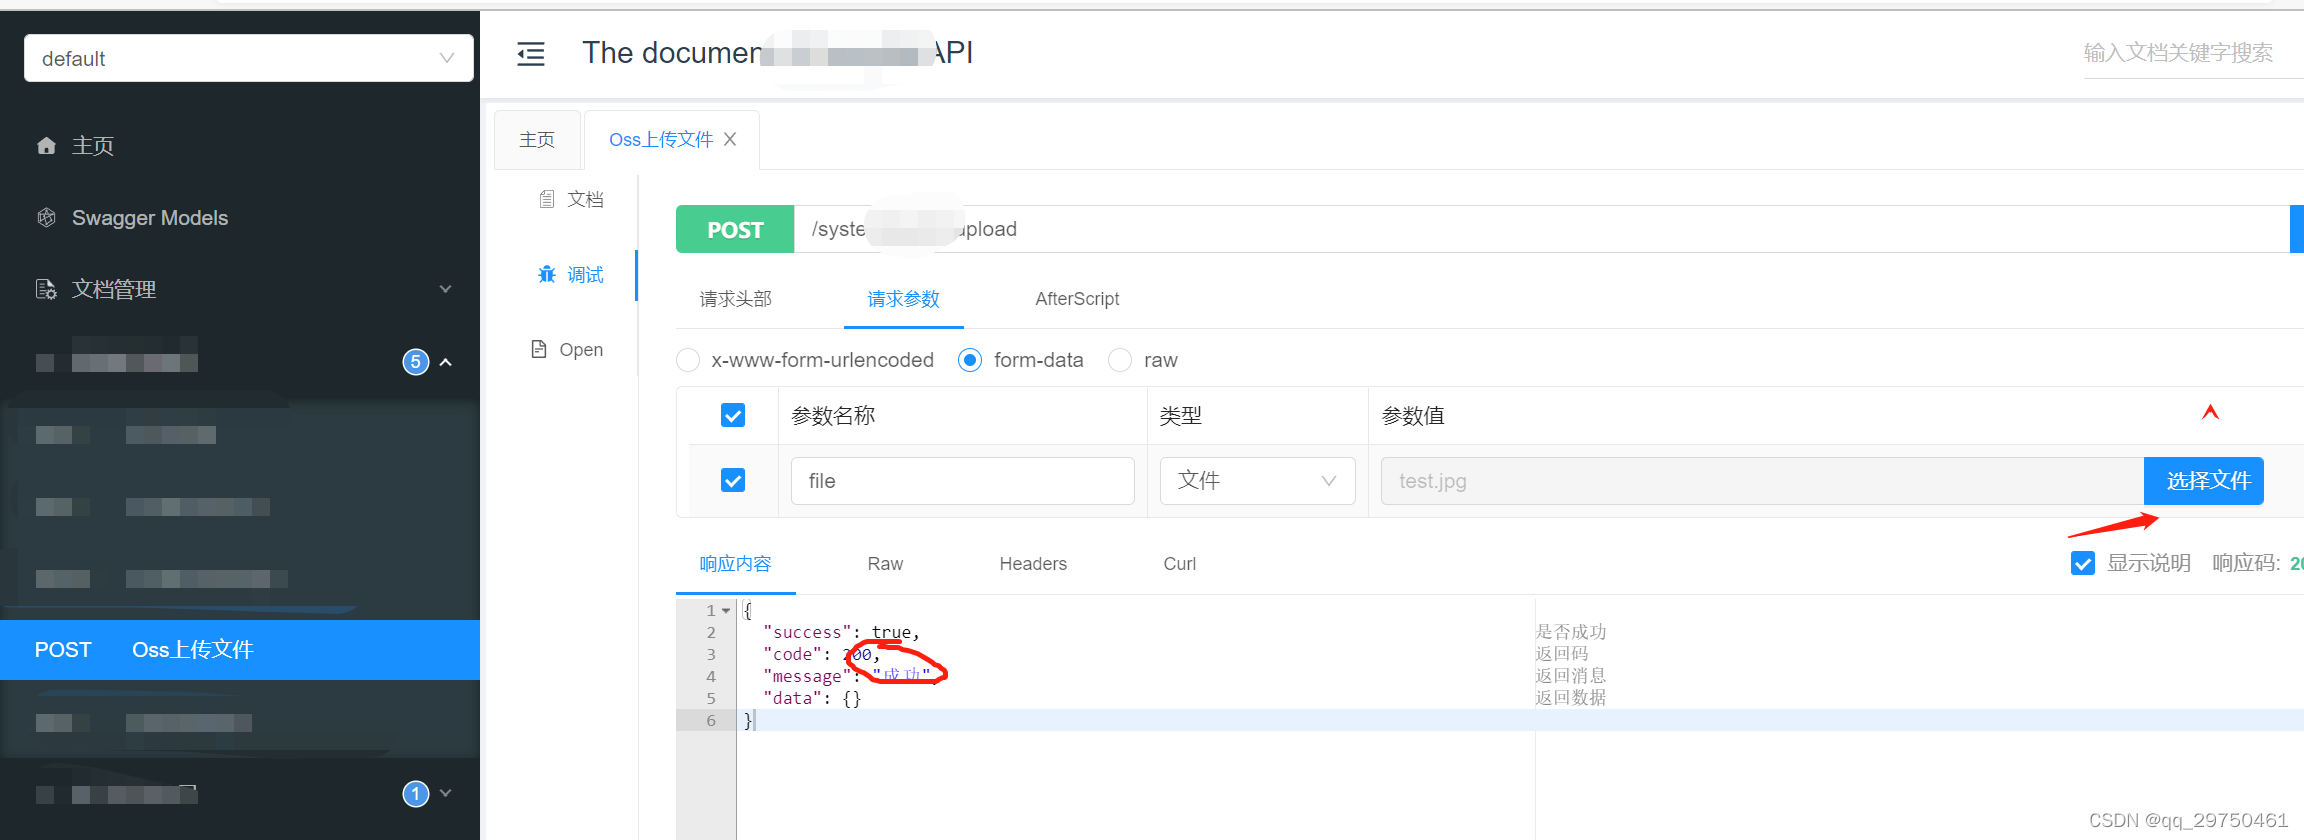
Task: Collapse the sidebar with the menu-fold icon
Action: tap(531, 54)
